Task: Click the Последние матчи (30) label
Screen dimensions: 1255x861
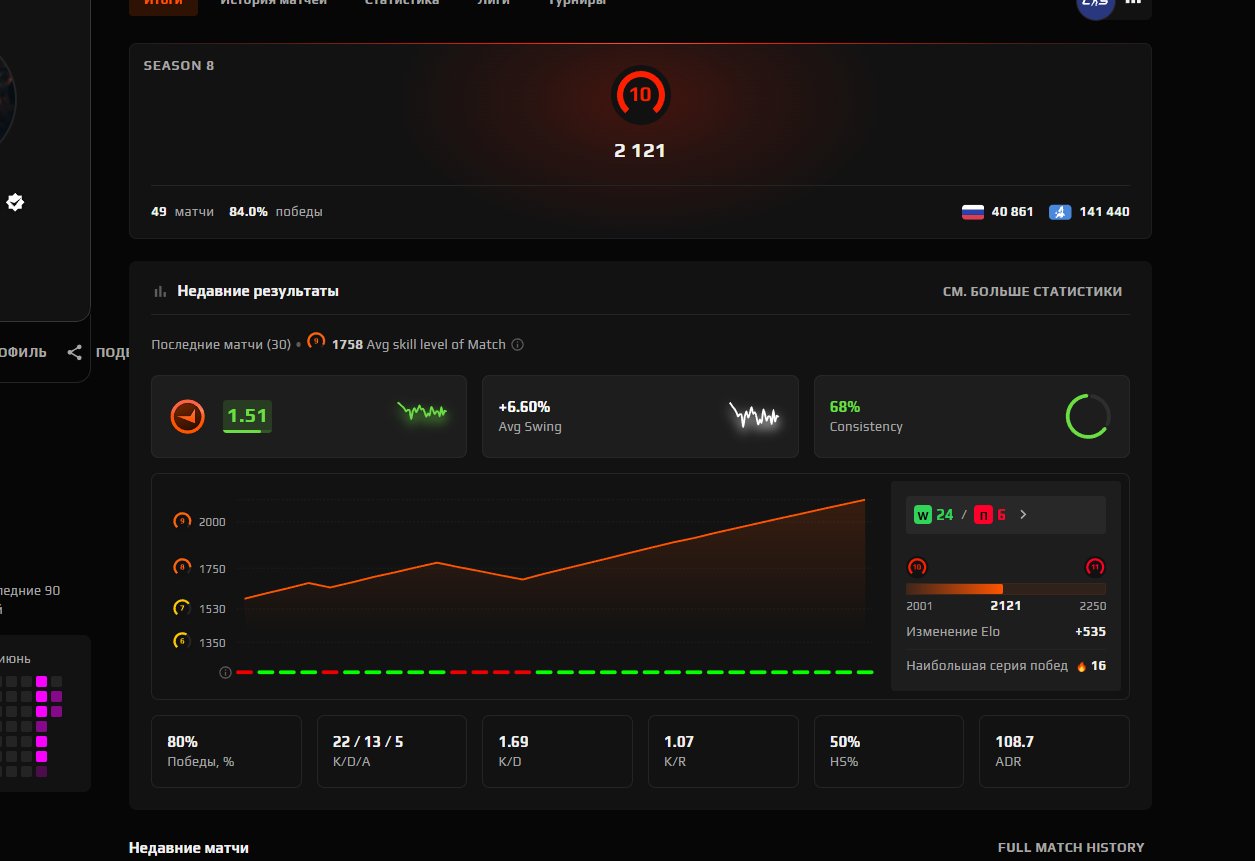Action: tap(221, 345)
